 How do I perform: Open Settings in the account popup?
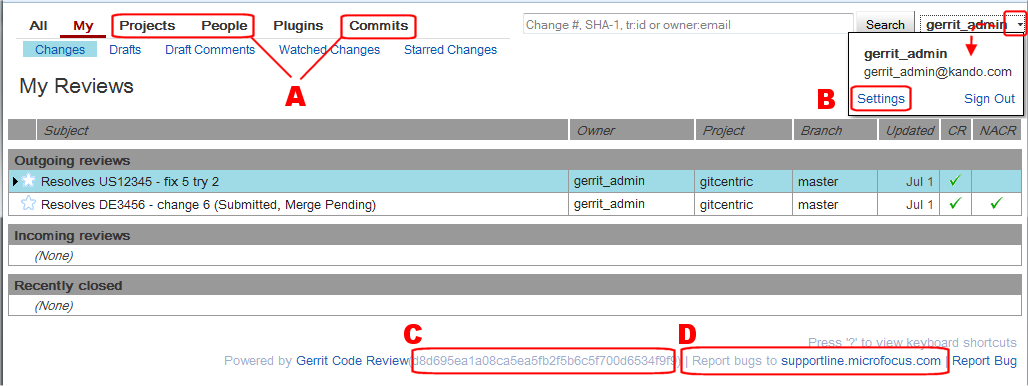click(x=881, y=99)
